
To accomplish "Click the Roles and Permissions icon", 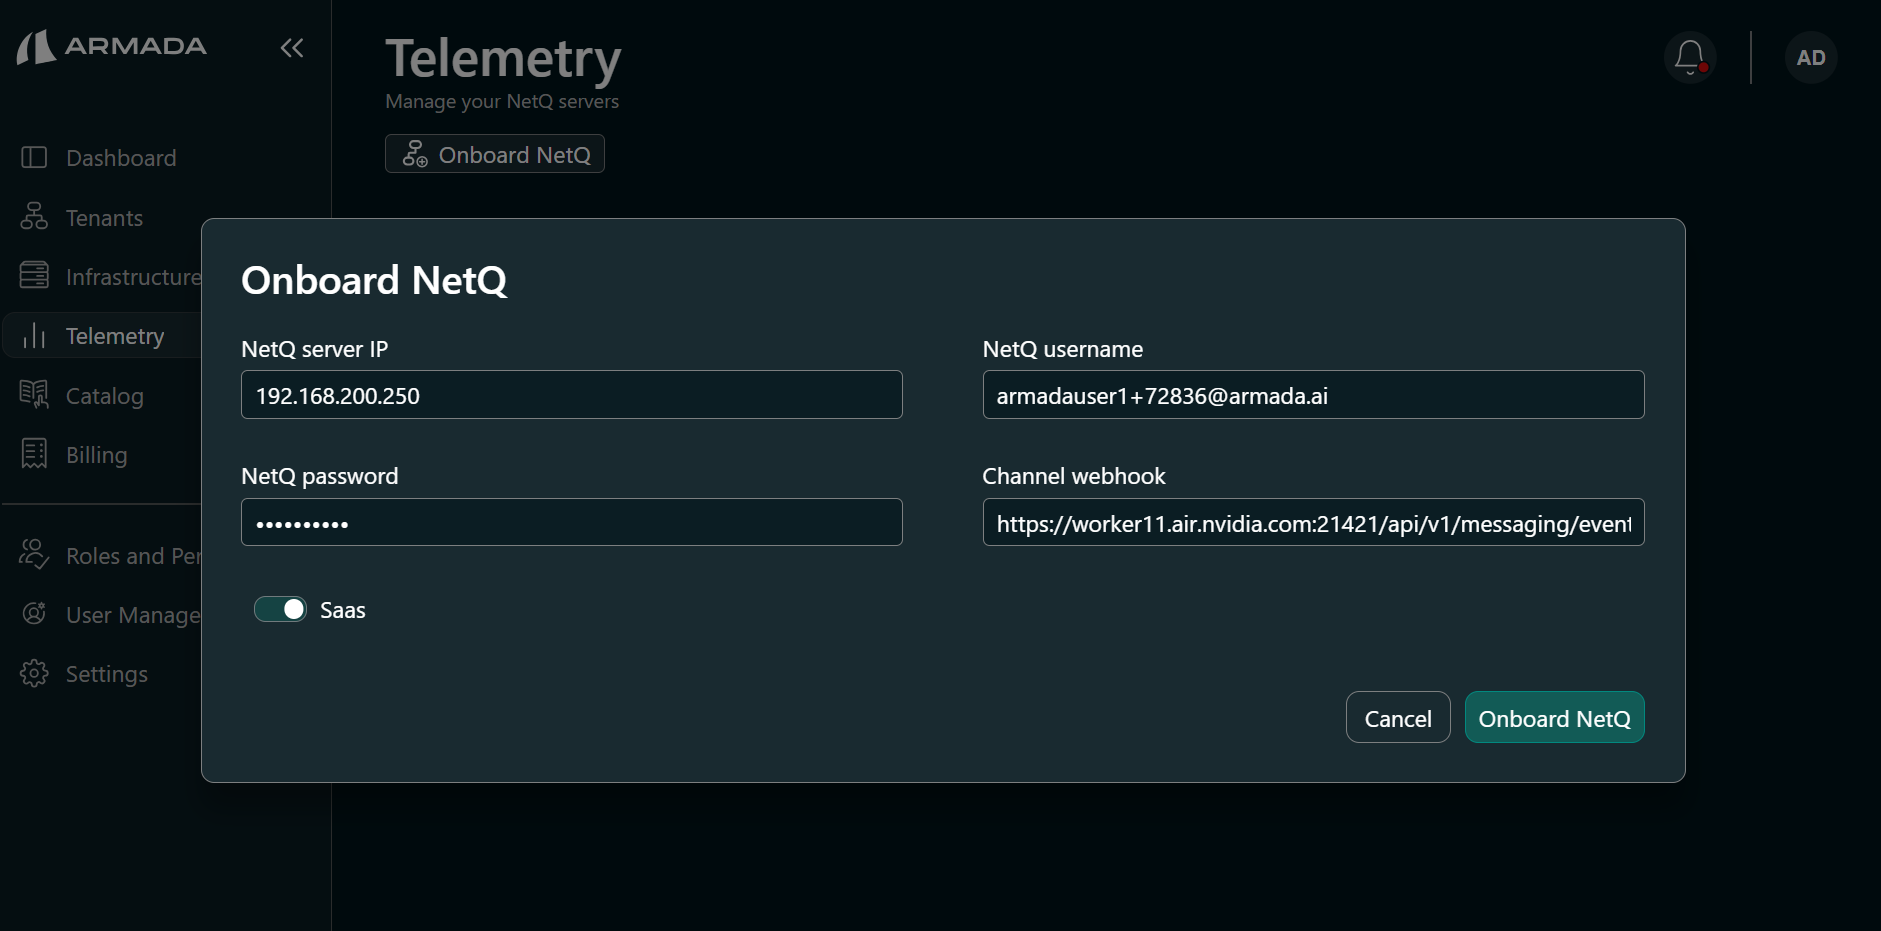I will 34,555.
